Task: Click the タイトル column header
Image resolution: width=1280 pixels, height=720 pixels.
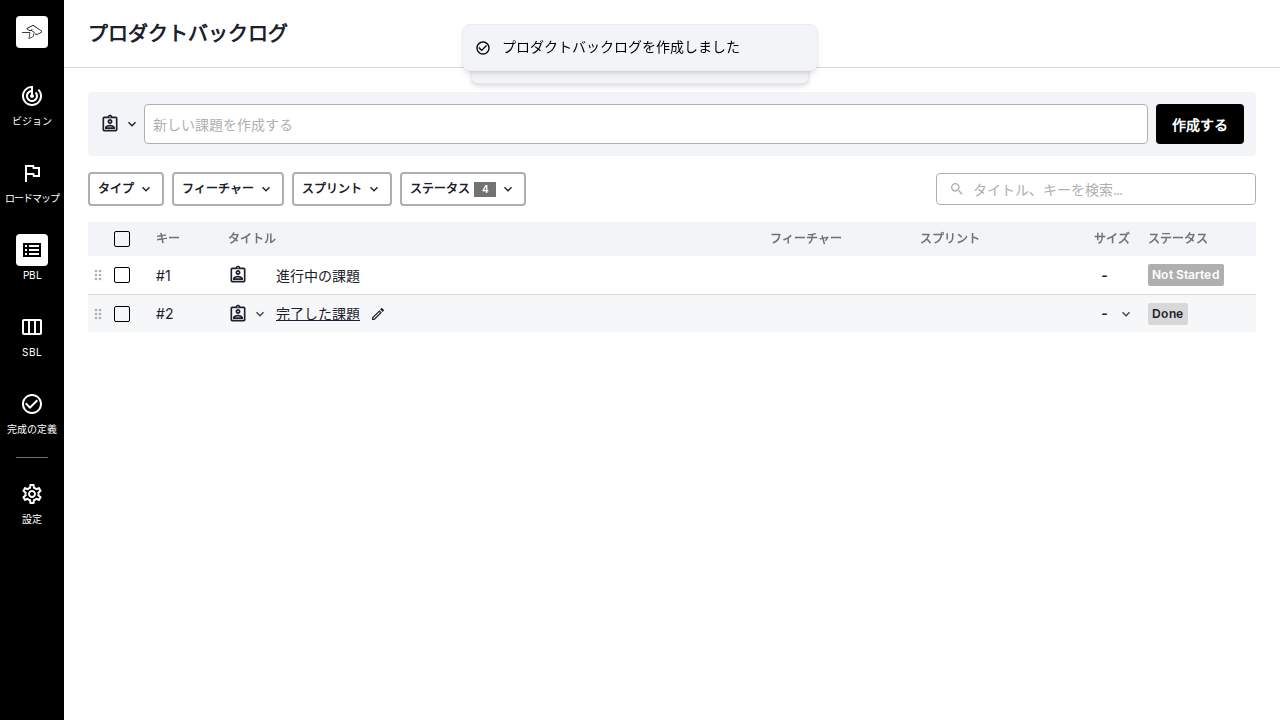Action: (252, 239)
